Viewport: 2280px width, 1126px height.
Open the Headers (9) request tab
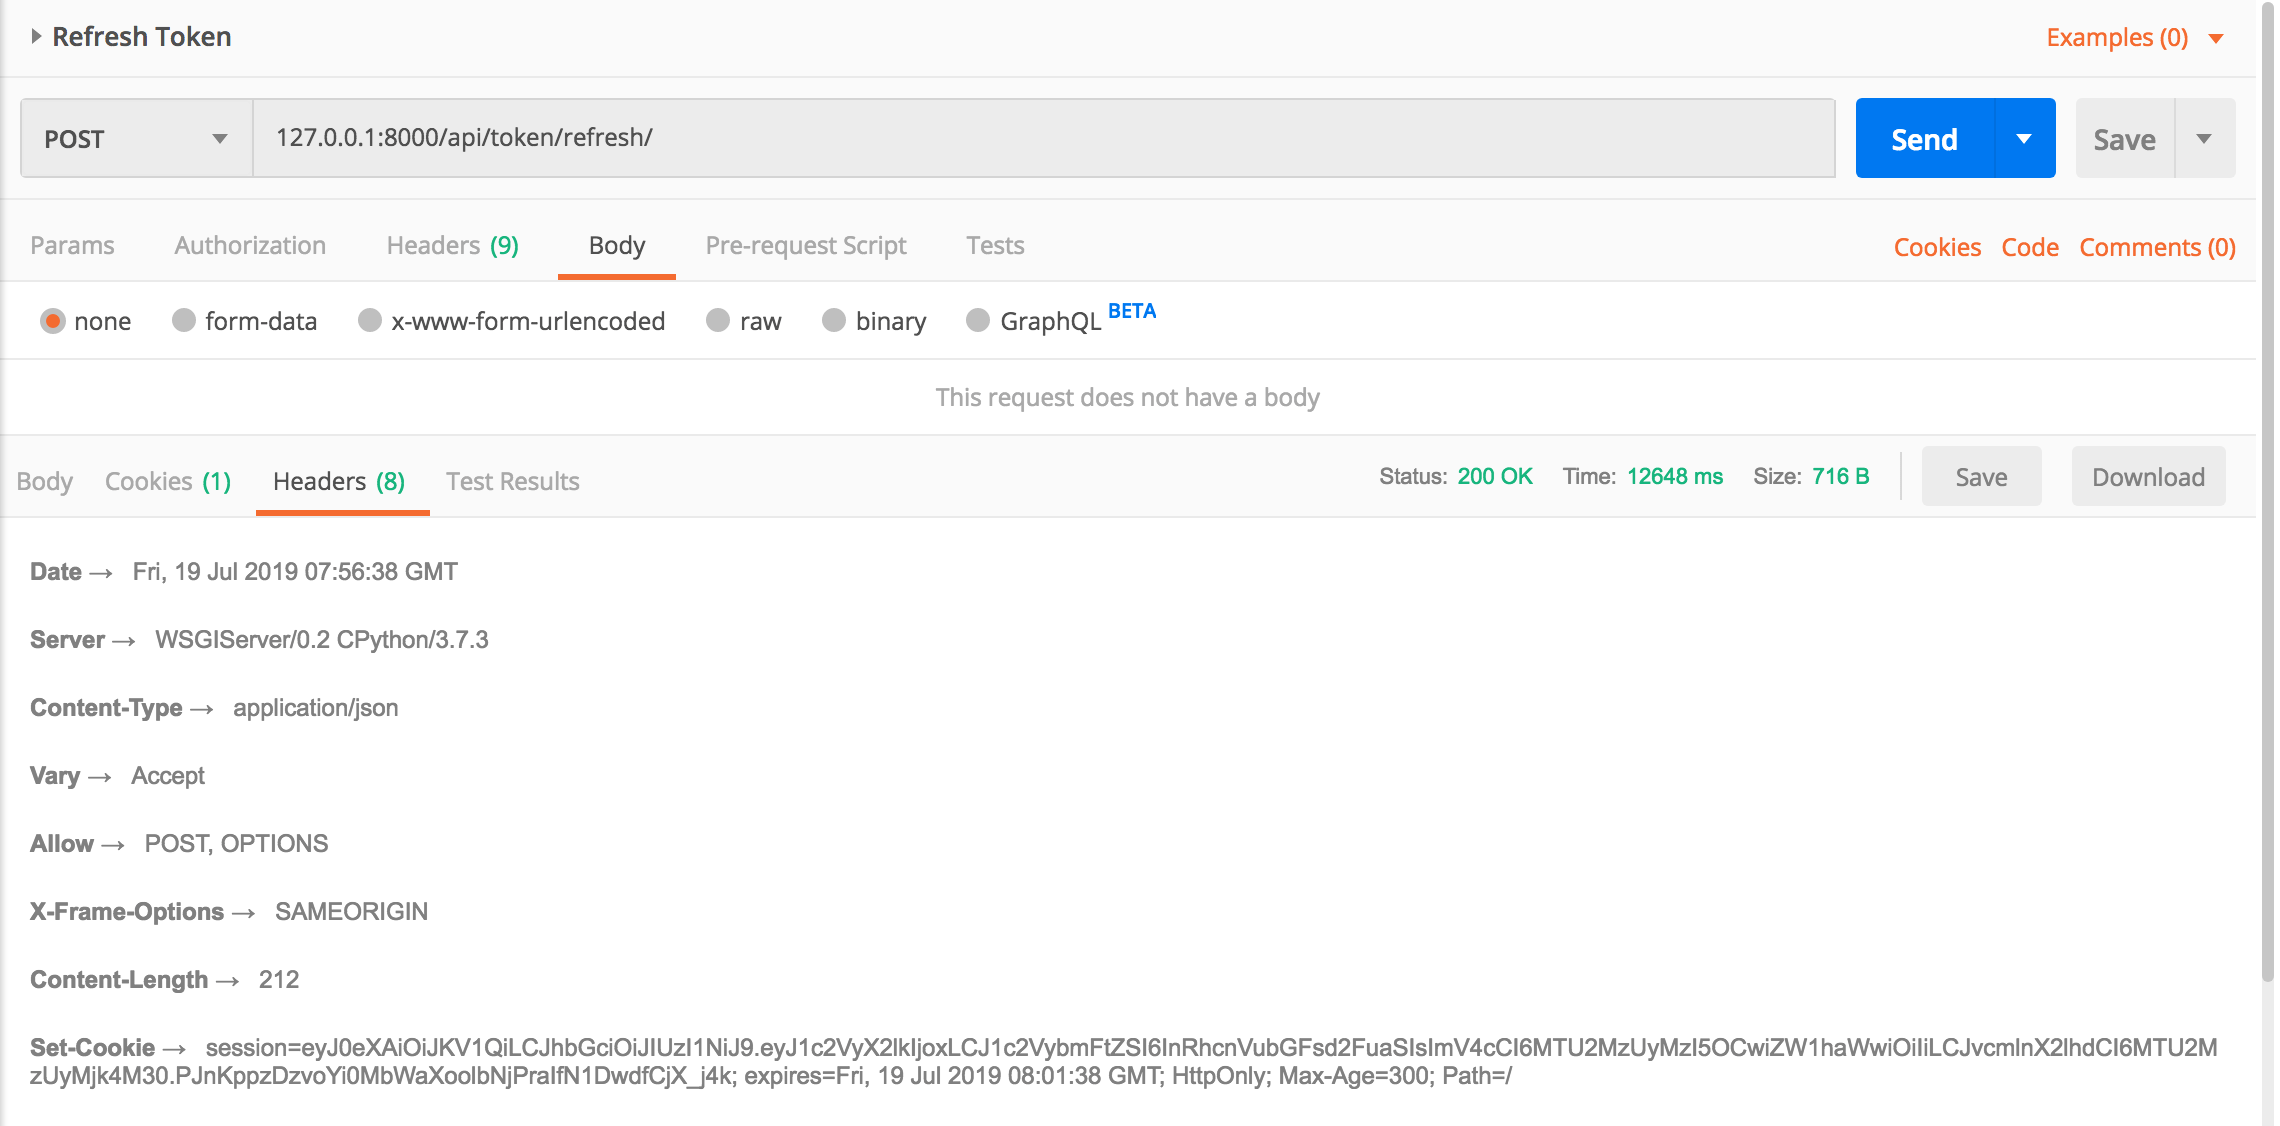[x=452, y=246]
